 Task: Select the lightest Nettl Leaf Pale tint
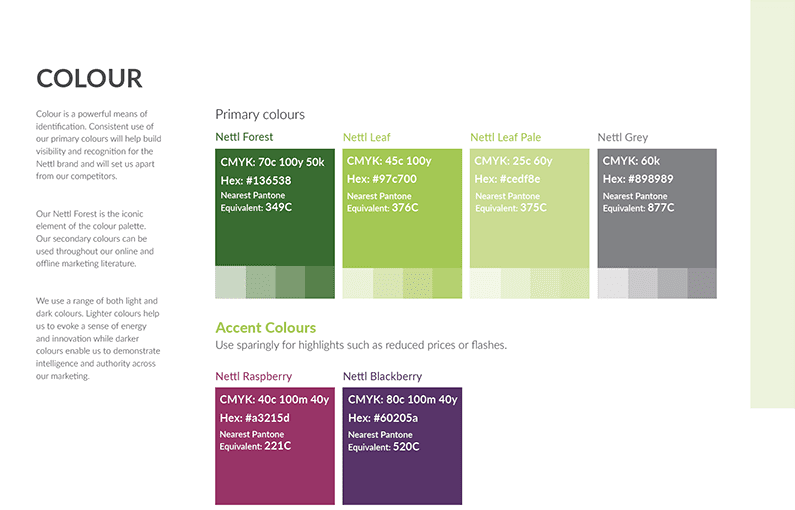pos(485,283)
